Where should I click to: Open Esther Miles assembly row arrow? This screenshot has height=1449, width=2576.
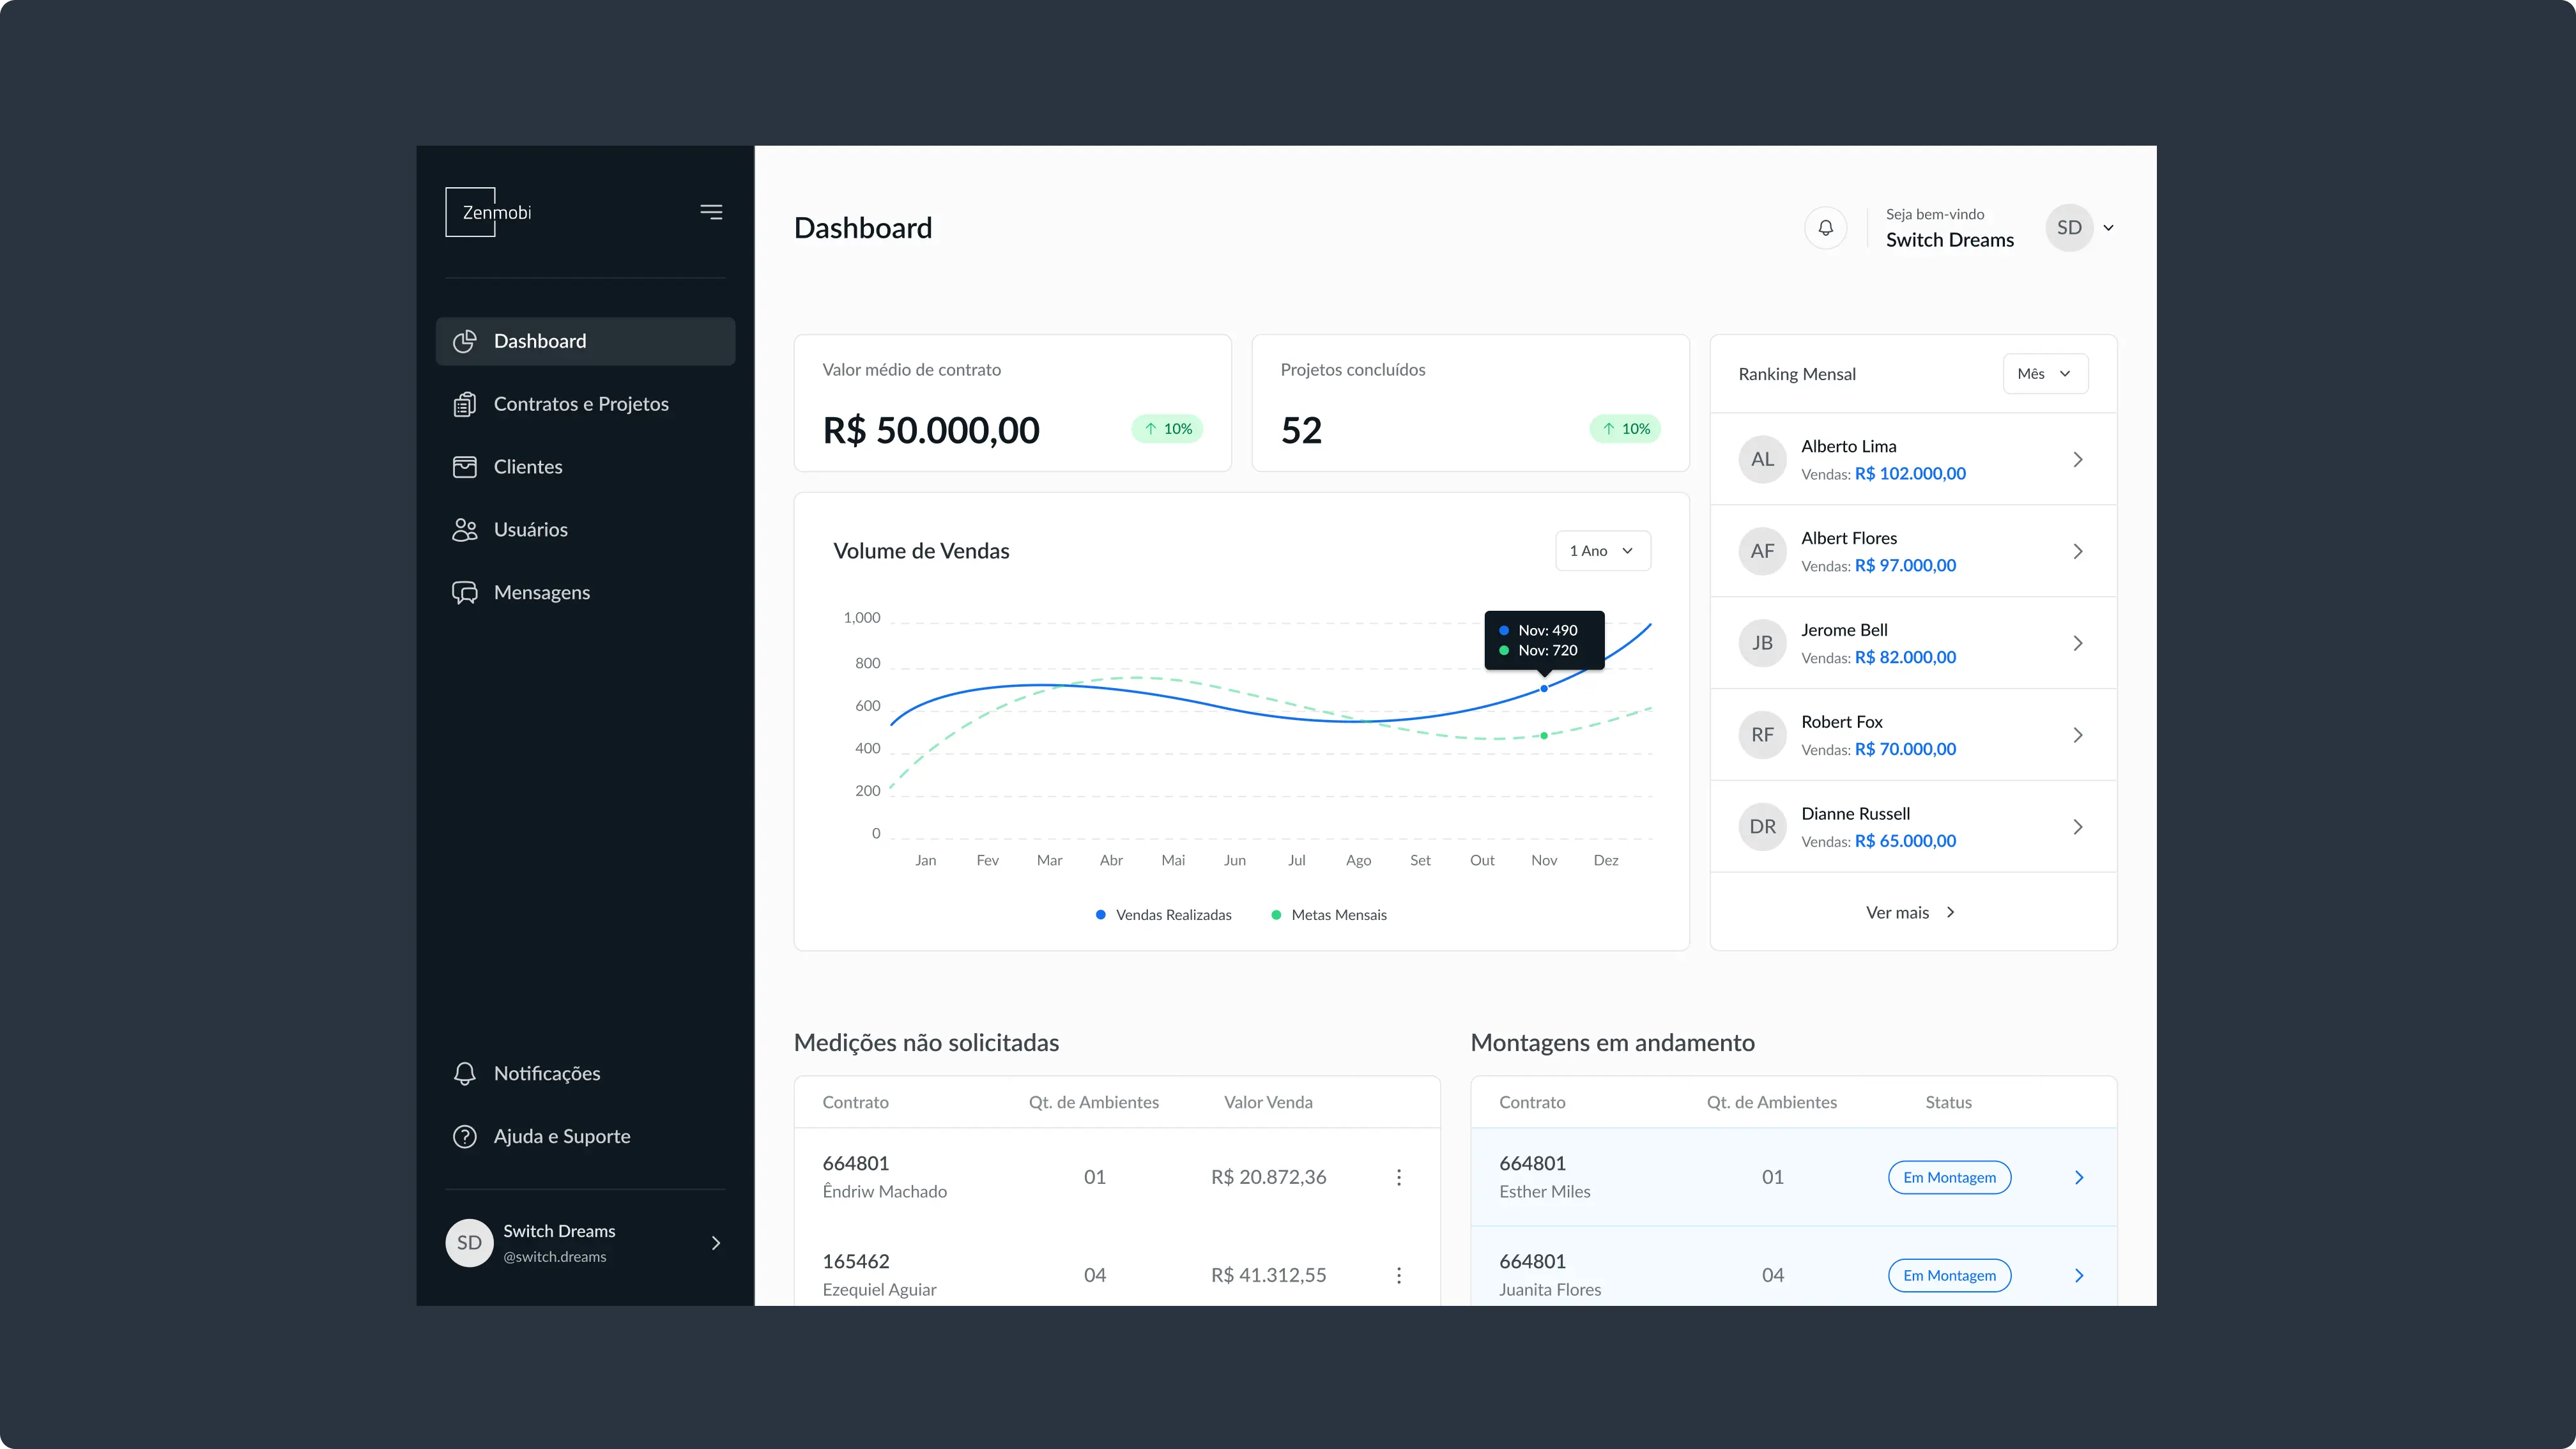[x=2079, y=1177]
